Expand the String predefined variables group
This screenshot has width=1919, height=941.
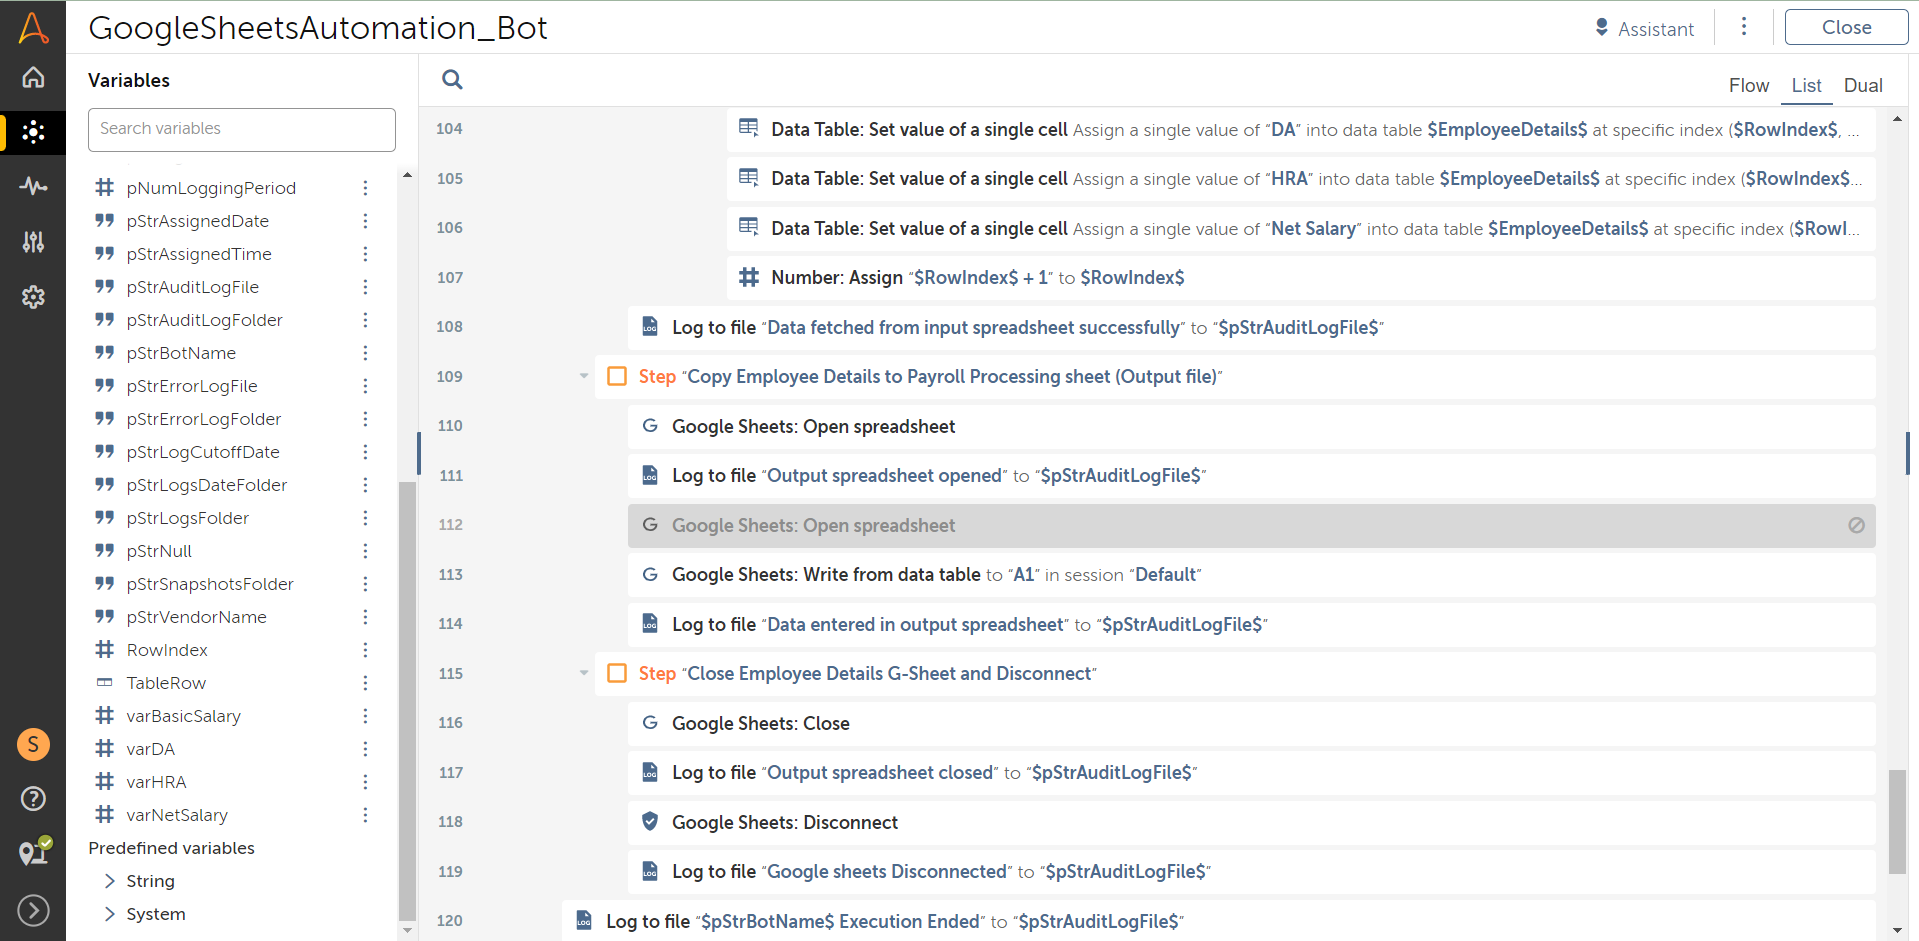(x=110, y=881)
